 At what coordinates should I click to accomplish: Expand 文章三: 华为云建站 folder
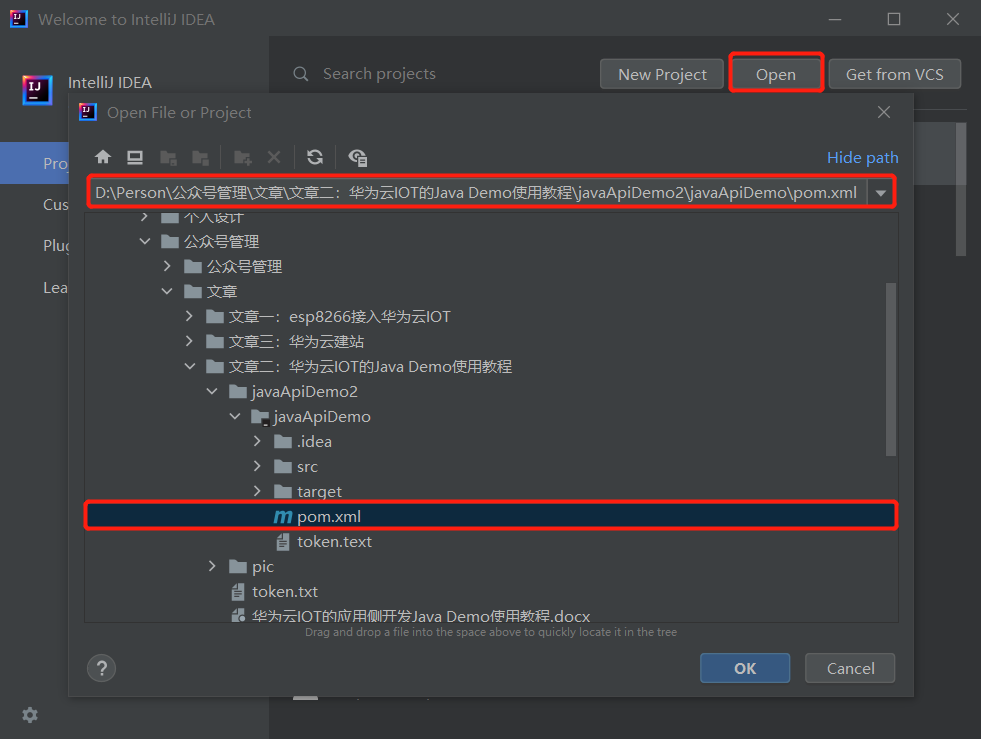tap(189, 341)
